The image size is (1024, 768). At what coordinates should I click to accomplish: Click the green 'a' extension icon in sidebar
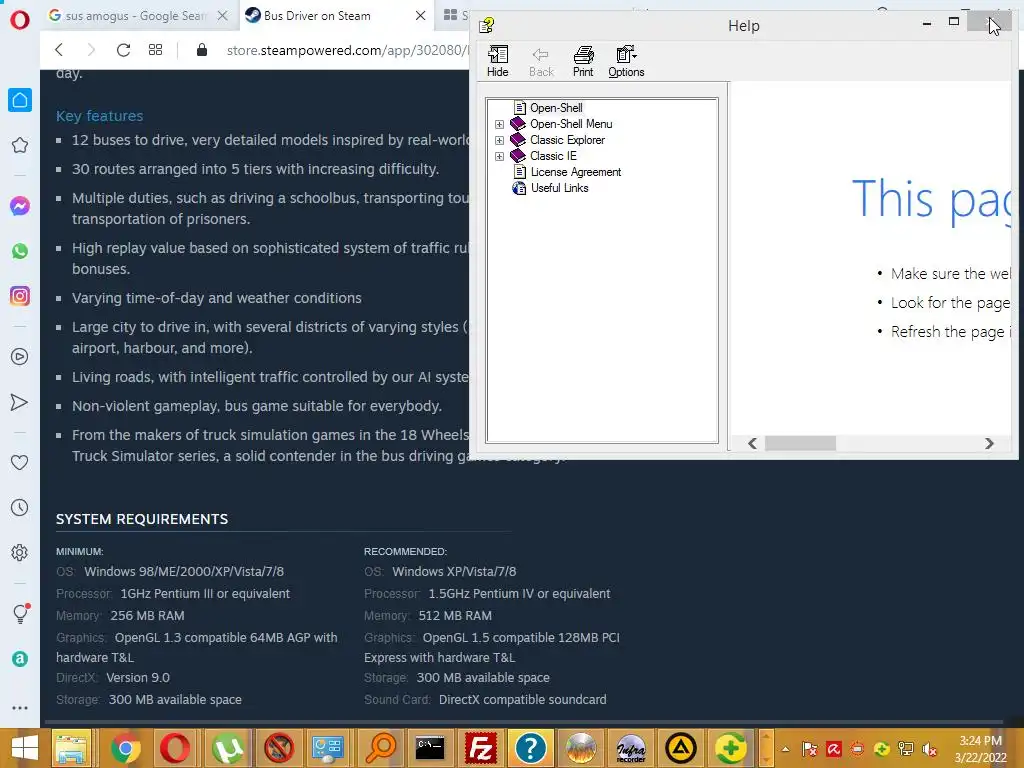pyautogui.click(x=20, y=658)
